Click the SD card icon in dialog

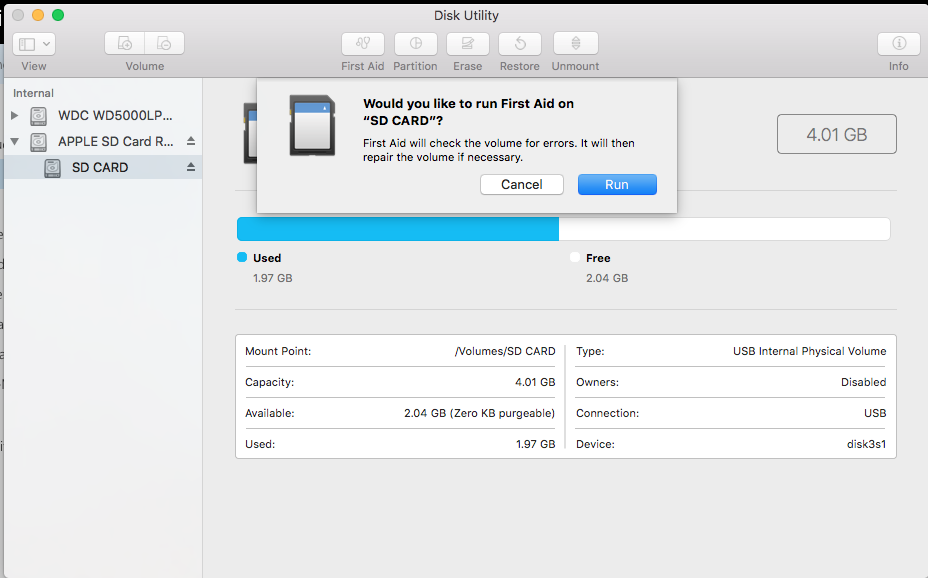click(x=312, y=125)
